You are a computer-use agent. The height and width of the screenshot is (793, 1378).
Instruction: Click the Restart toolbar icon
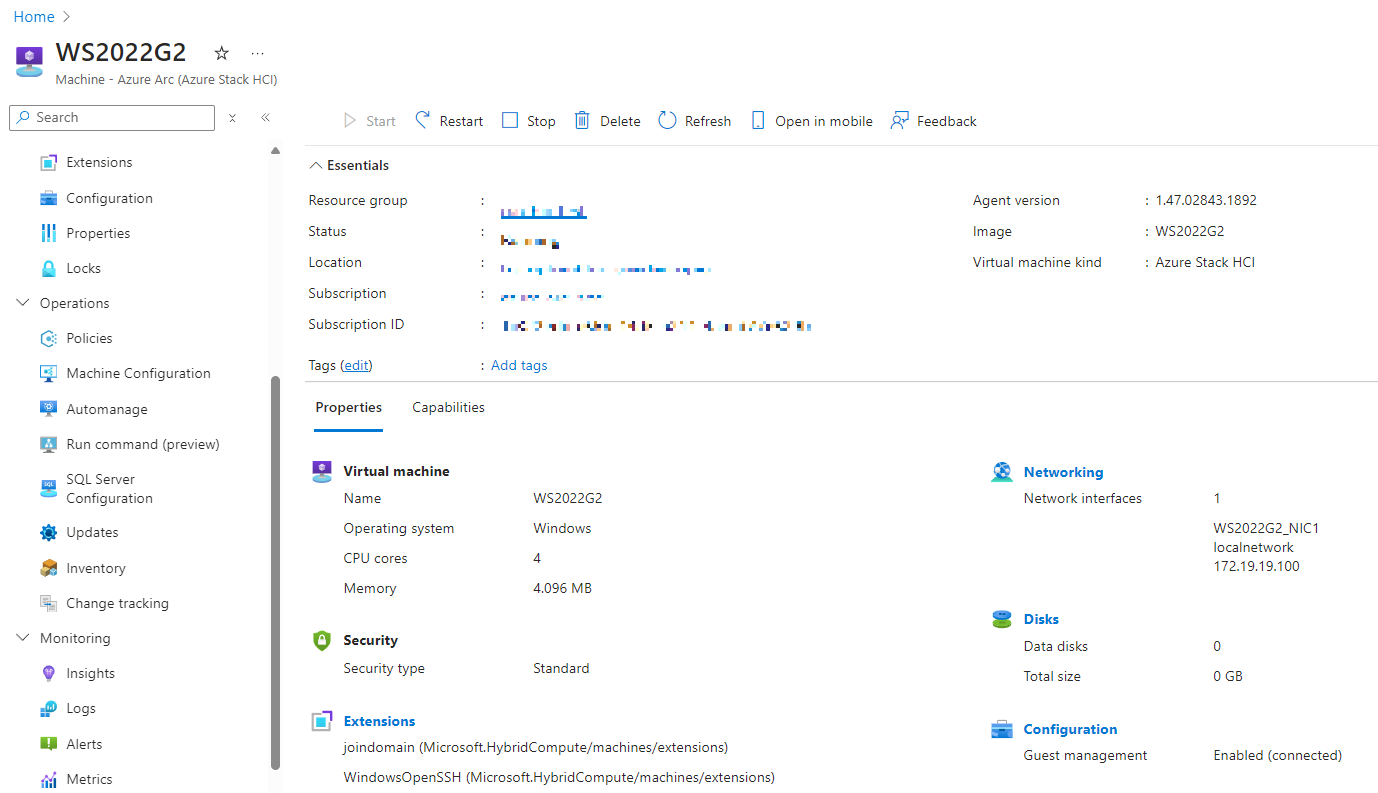[424, 120]
